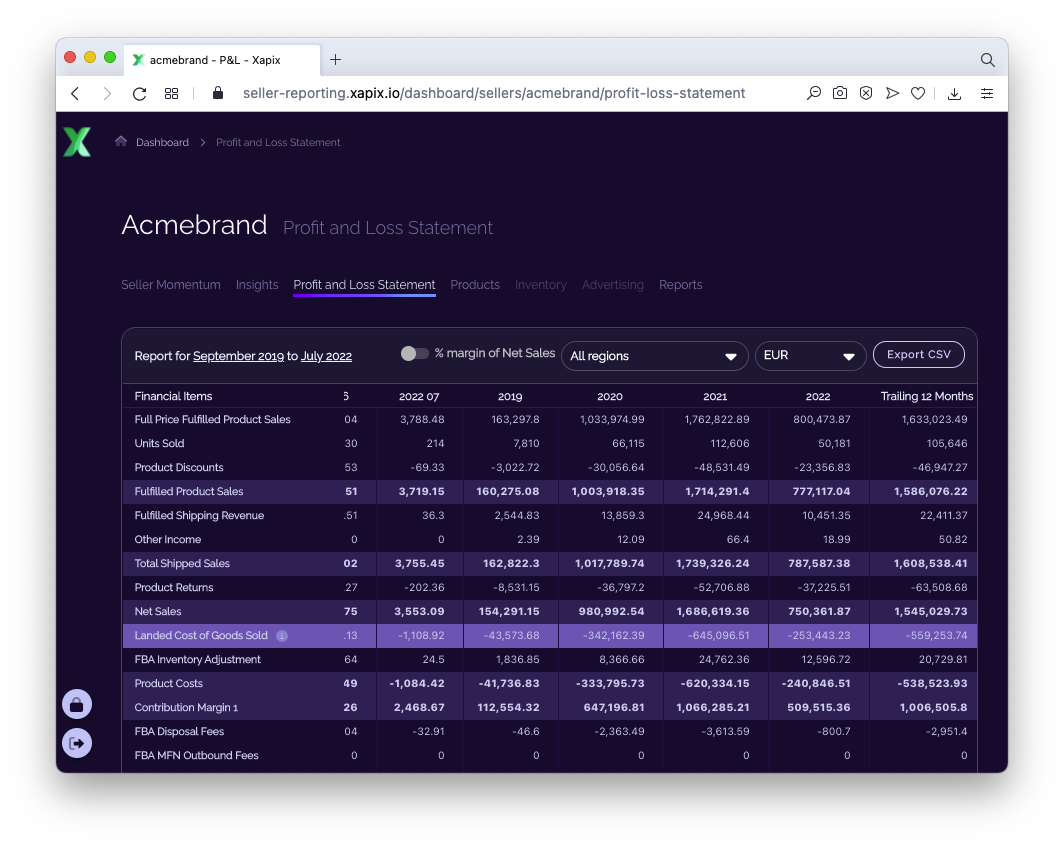
Task: Click Contribution Margin 1 row label
Action: [186, 708]
